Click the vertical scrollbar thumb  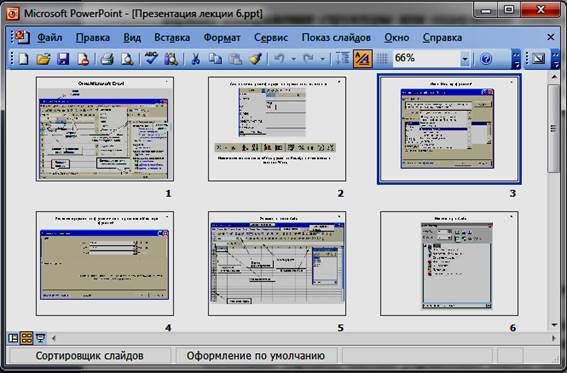pos(554,129)
